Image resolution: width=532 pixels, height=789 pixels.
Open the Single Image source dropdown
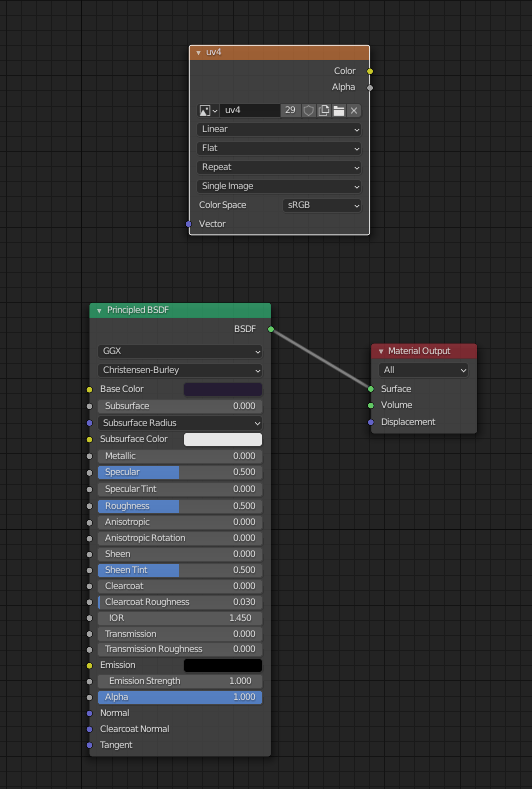tap(279, 186)
